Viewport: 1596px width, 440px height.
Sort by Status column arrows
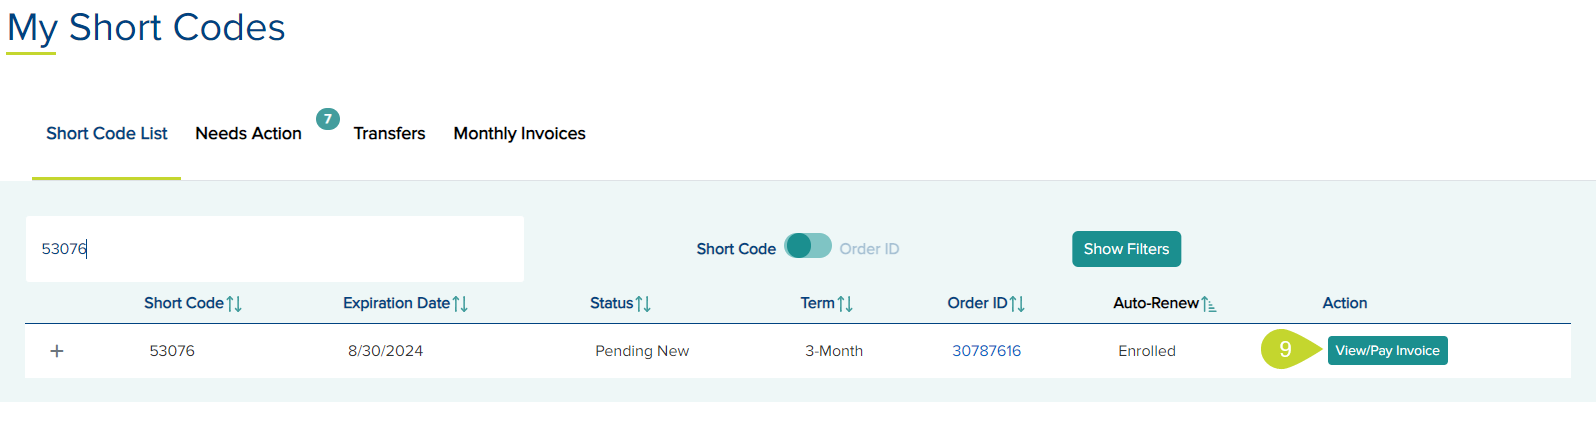click(x=643, y=304)
